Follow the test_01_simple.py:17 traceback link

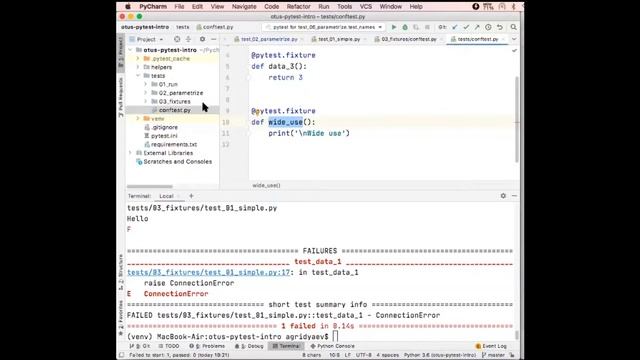coord(209,272)
